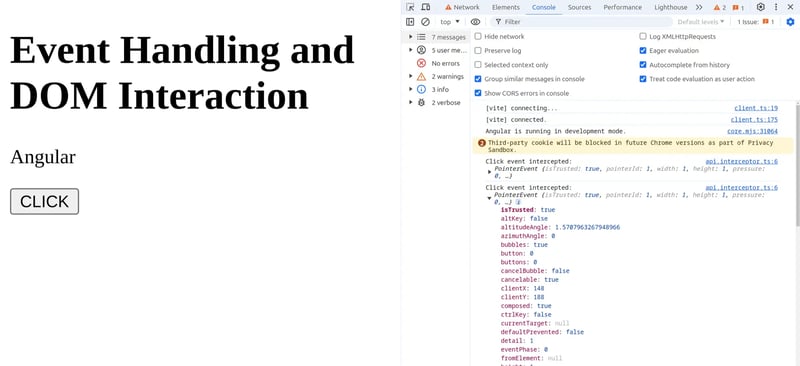The height and width of the screenshot is (366, 800).
Task: Click the issues badge in the tab bar
Action: pyautogui.click(x=738, y=7)
